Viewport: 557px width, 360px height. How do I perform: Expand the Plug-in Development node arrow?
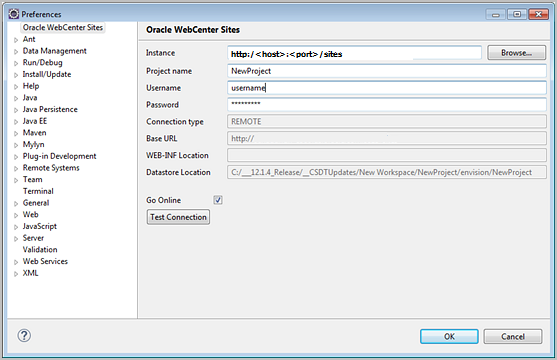coord(16,157)
